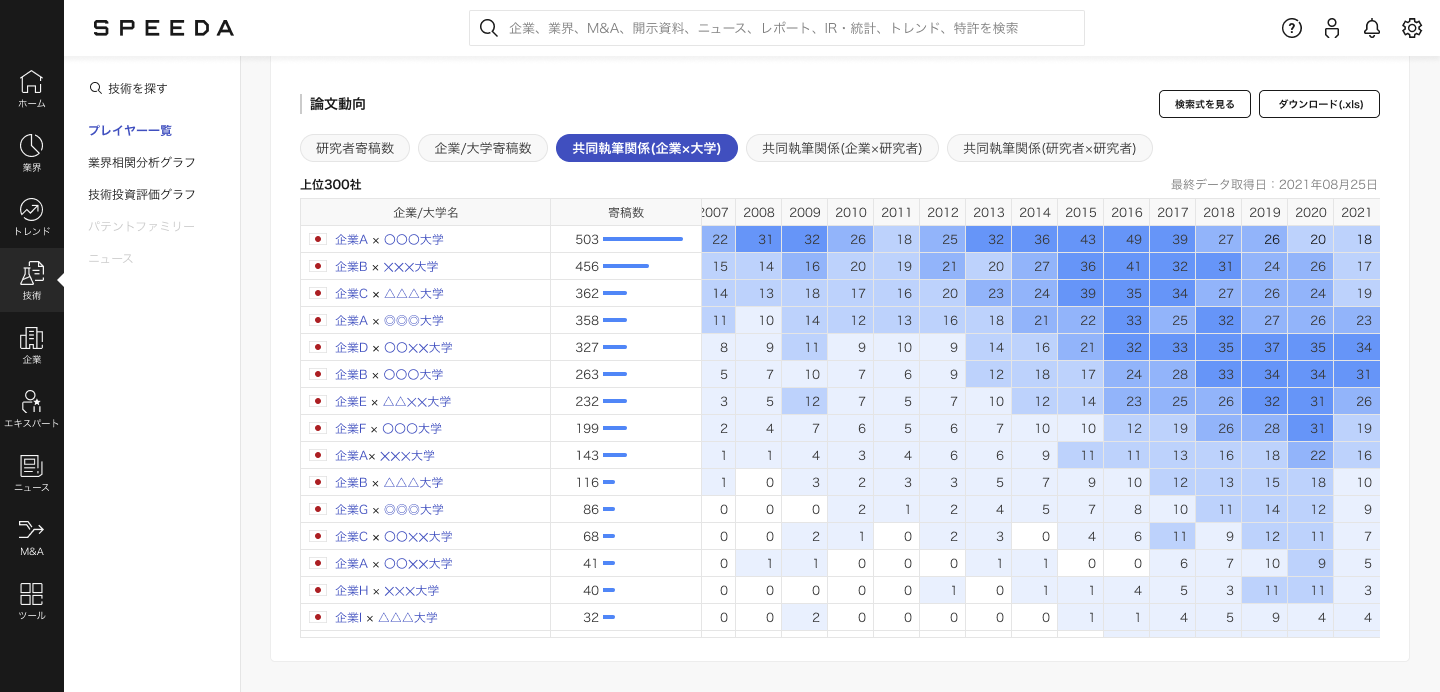This screenshot has height=692, width=1440.
Task: Open the News icon in sidebar
Action: coord(32,472)
